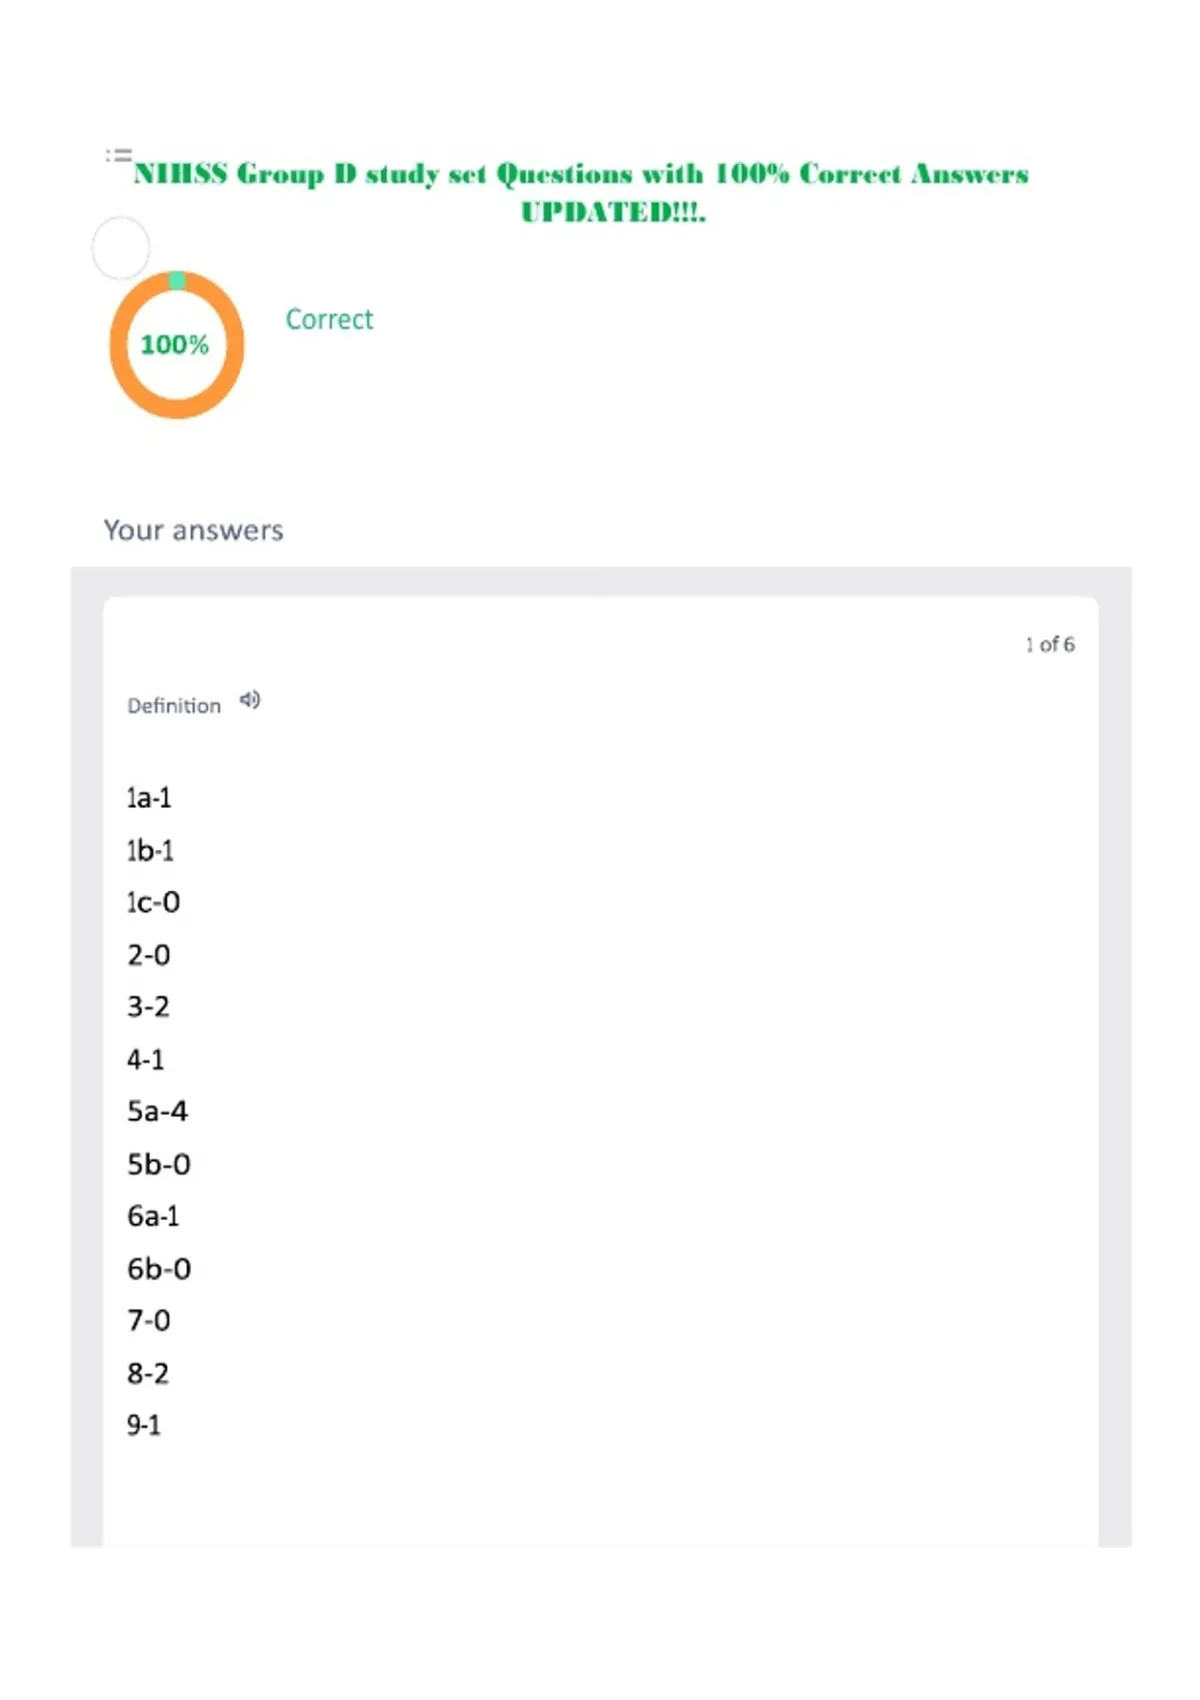Select the 5a-4 answer line
This screenshot has width=1200, height=1700.
pyautogui.click(x=157, y=1112)
